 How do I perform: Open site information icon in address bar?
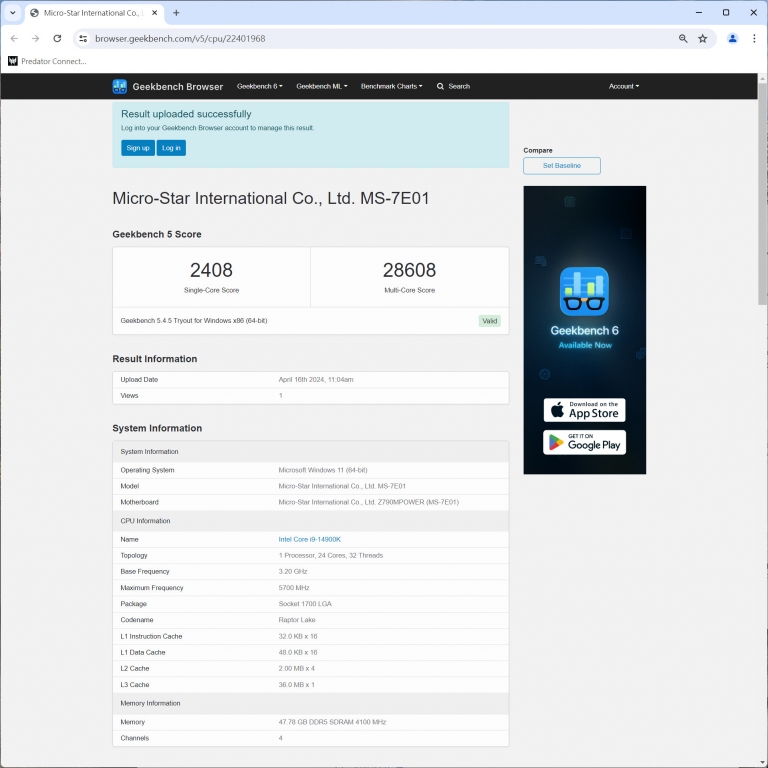click(x=83, y=39)
